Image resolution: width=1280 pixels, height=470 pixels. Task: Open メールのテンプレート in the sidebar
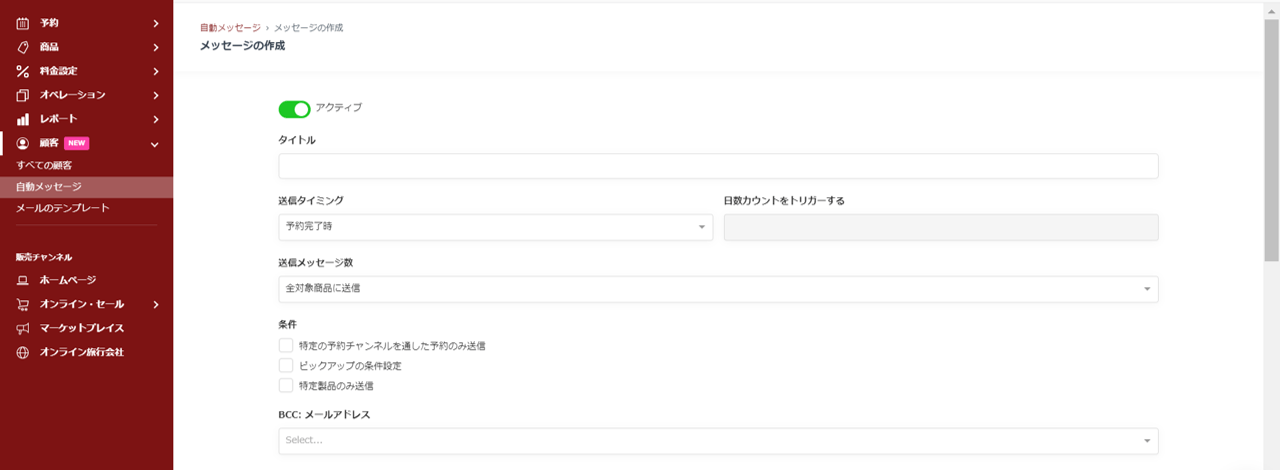tap(63, 208)
